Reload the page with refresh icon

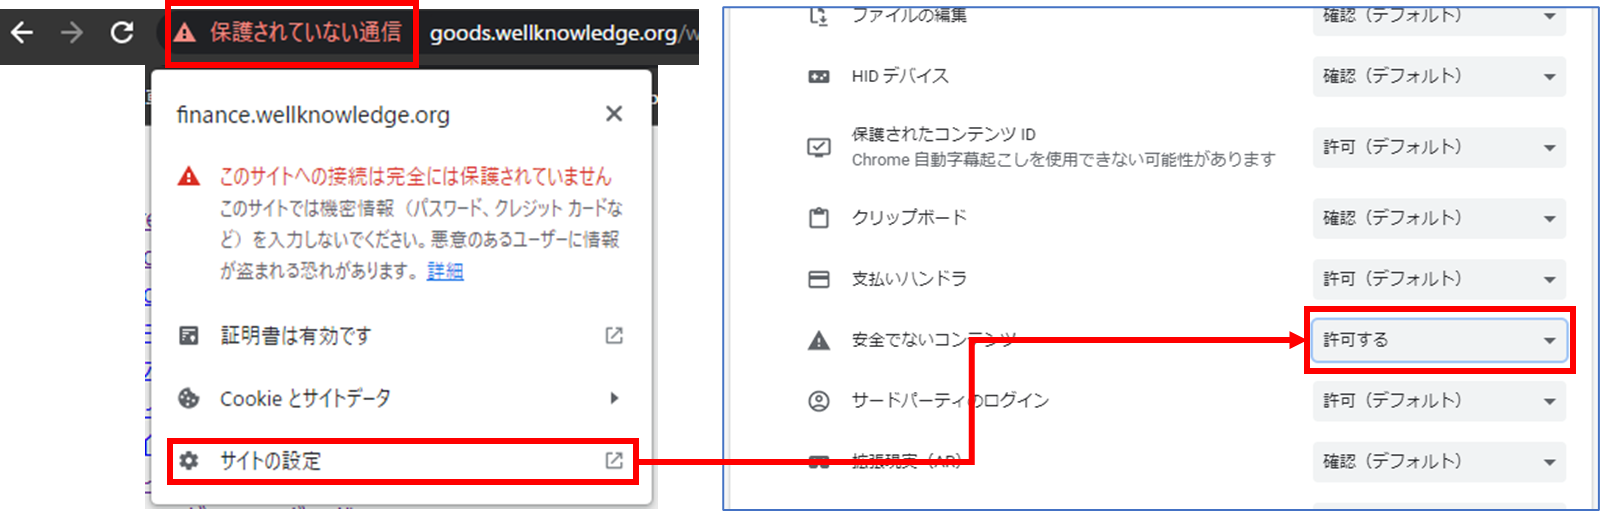pos(122,33)
